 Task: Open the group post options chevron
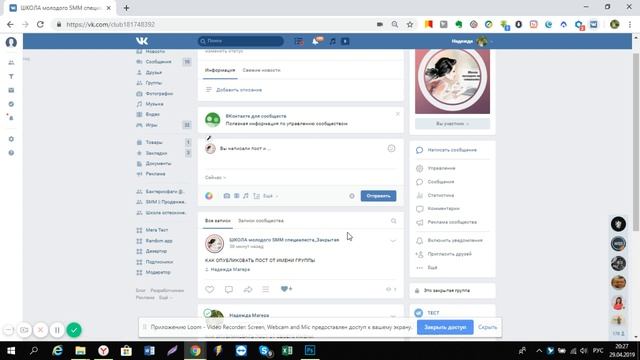393,241
